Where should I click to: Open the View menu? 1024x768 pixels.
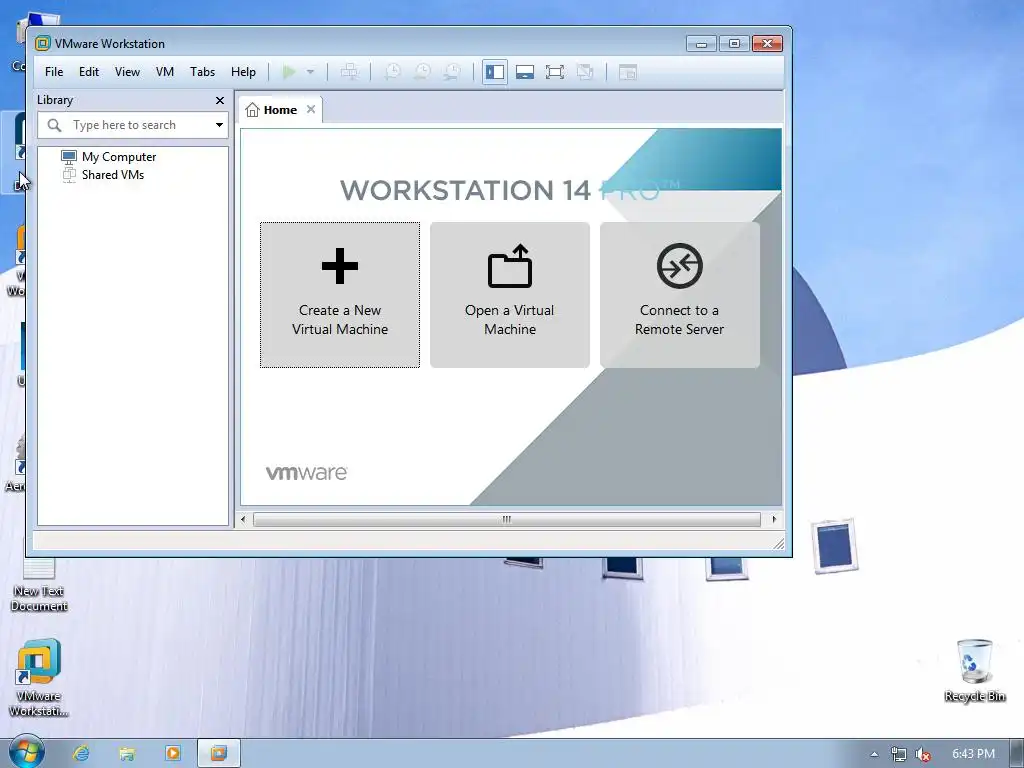[x=127, y=72]
